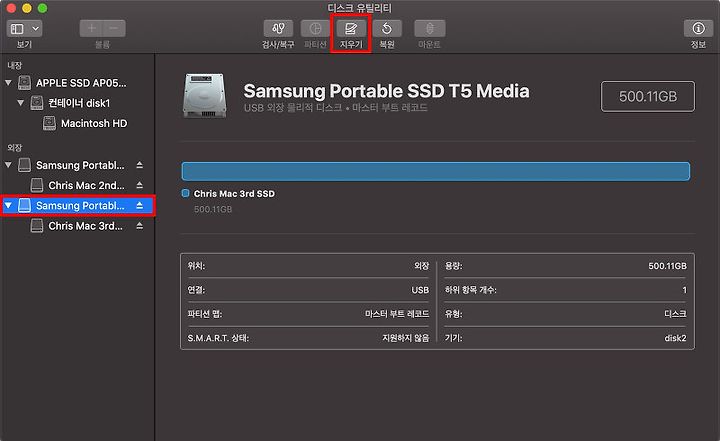720x441 pixels.
Task: Click the disk2 device value
Action: pyautogui.click(x=675, y=338)
